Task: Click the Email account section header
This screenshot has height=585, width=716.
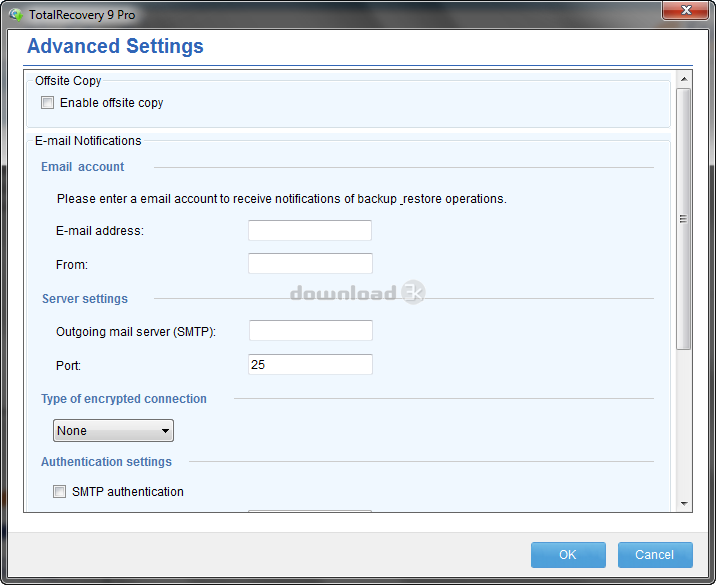Action: [x=83, y=167]
